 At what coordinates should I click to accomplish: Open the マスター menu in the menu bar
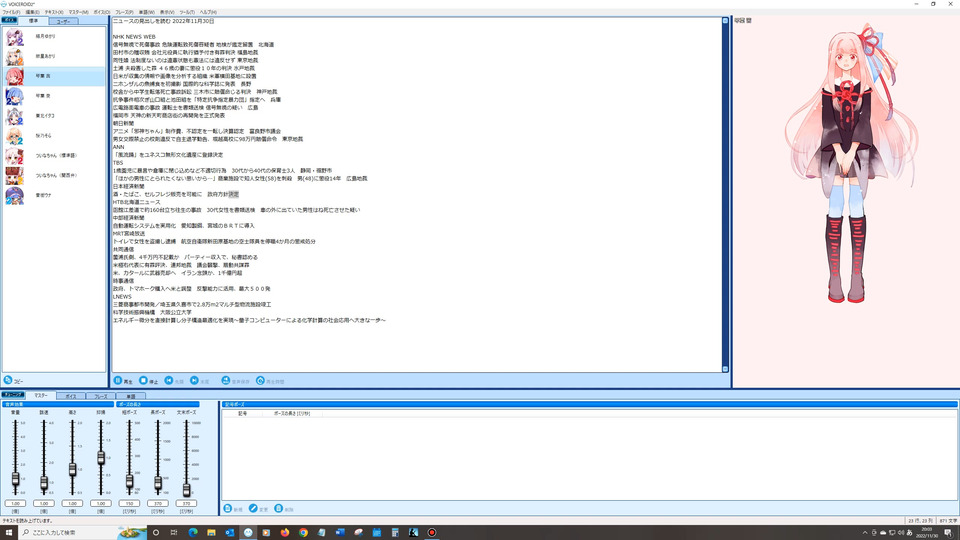click(78, 12)
